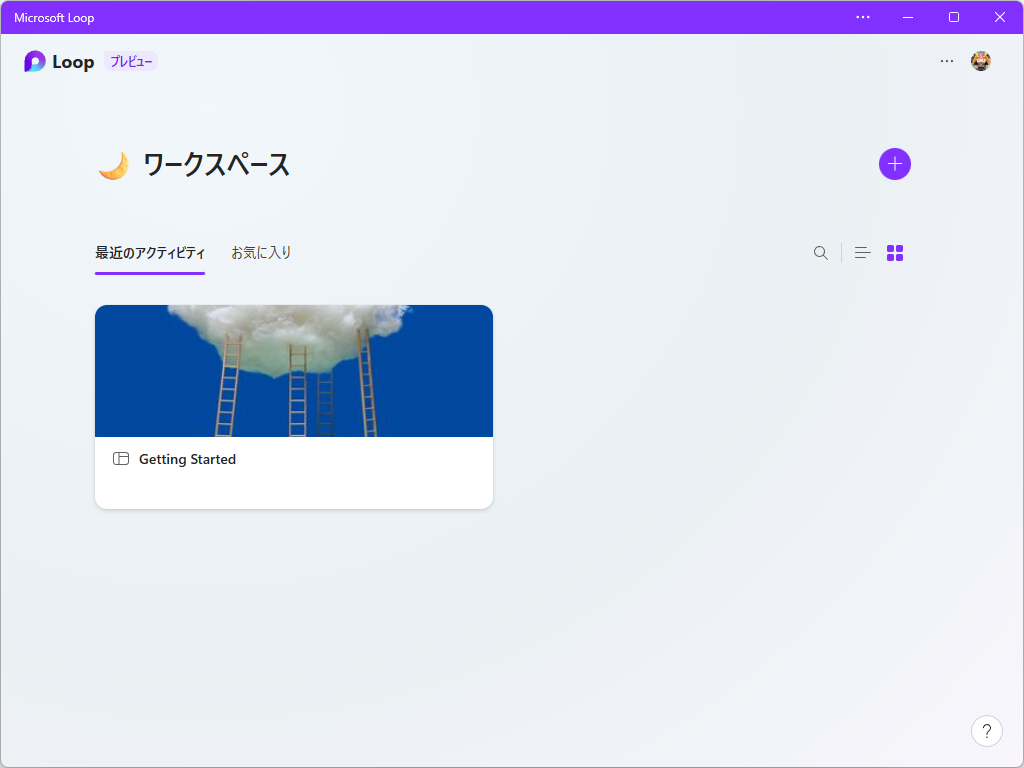Open the Help button

[986, 730]
